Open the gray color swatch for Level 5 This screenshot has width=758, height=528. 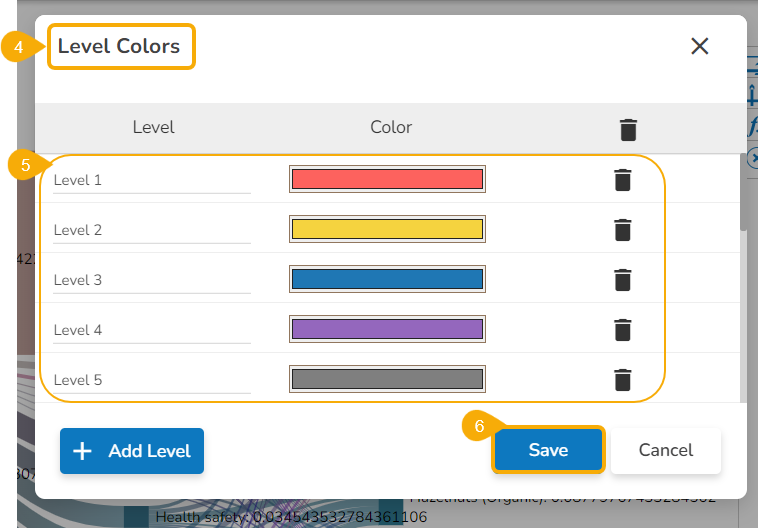tap(387, 379)
